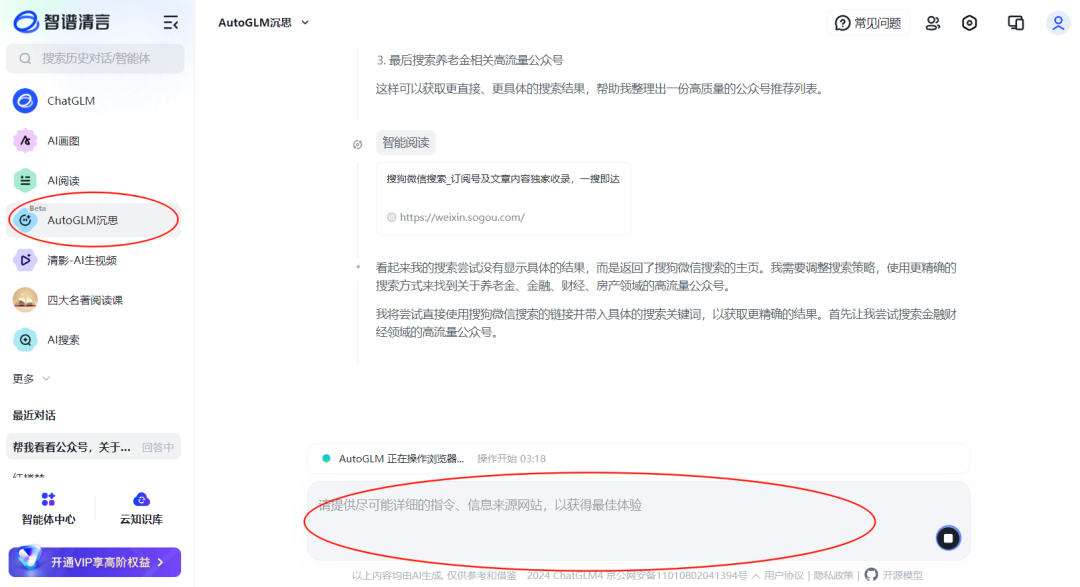Viewport: 1080px width, 587px height.
Task: Click the GitHub icon in footer
Action: pyautogui.click(x=871, y=575)
